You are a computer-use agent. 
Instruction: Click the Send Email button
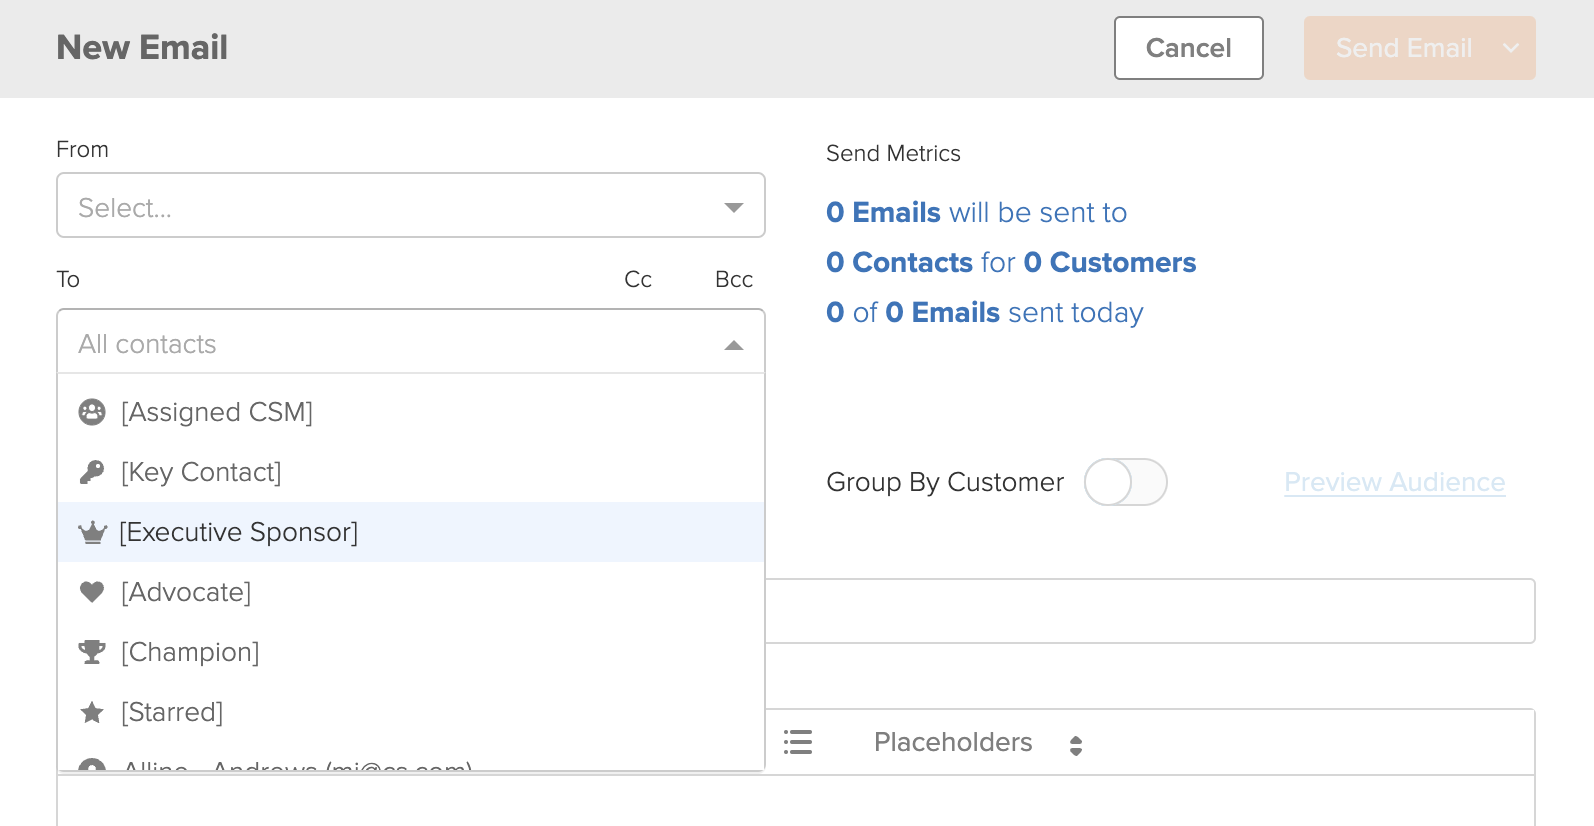point(1404,48)
